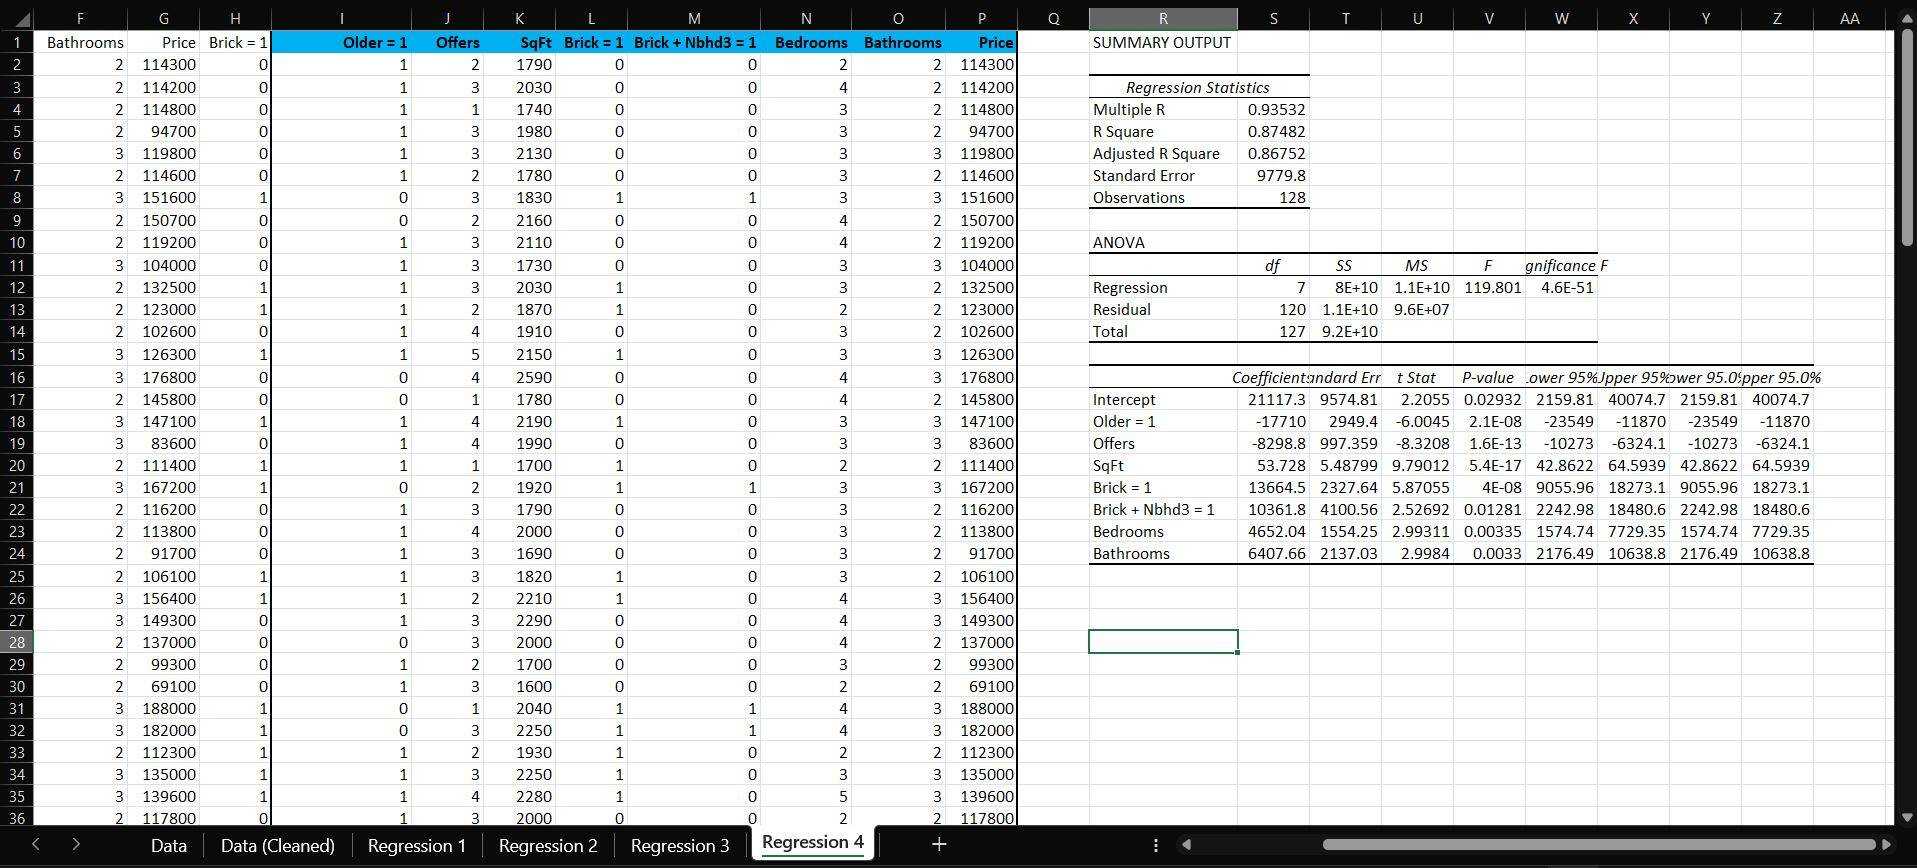Switch to Regression 3 sheet

coord(679,845)
